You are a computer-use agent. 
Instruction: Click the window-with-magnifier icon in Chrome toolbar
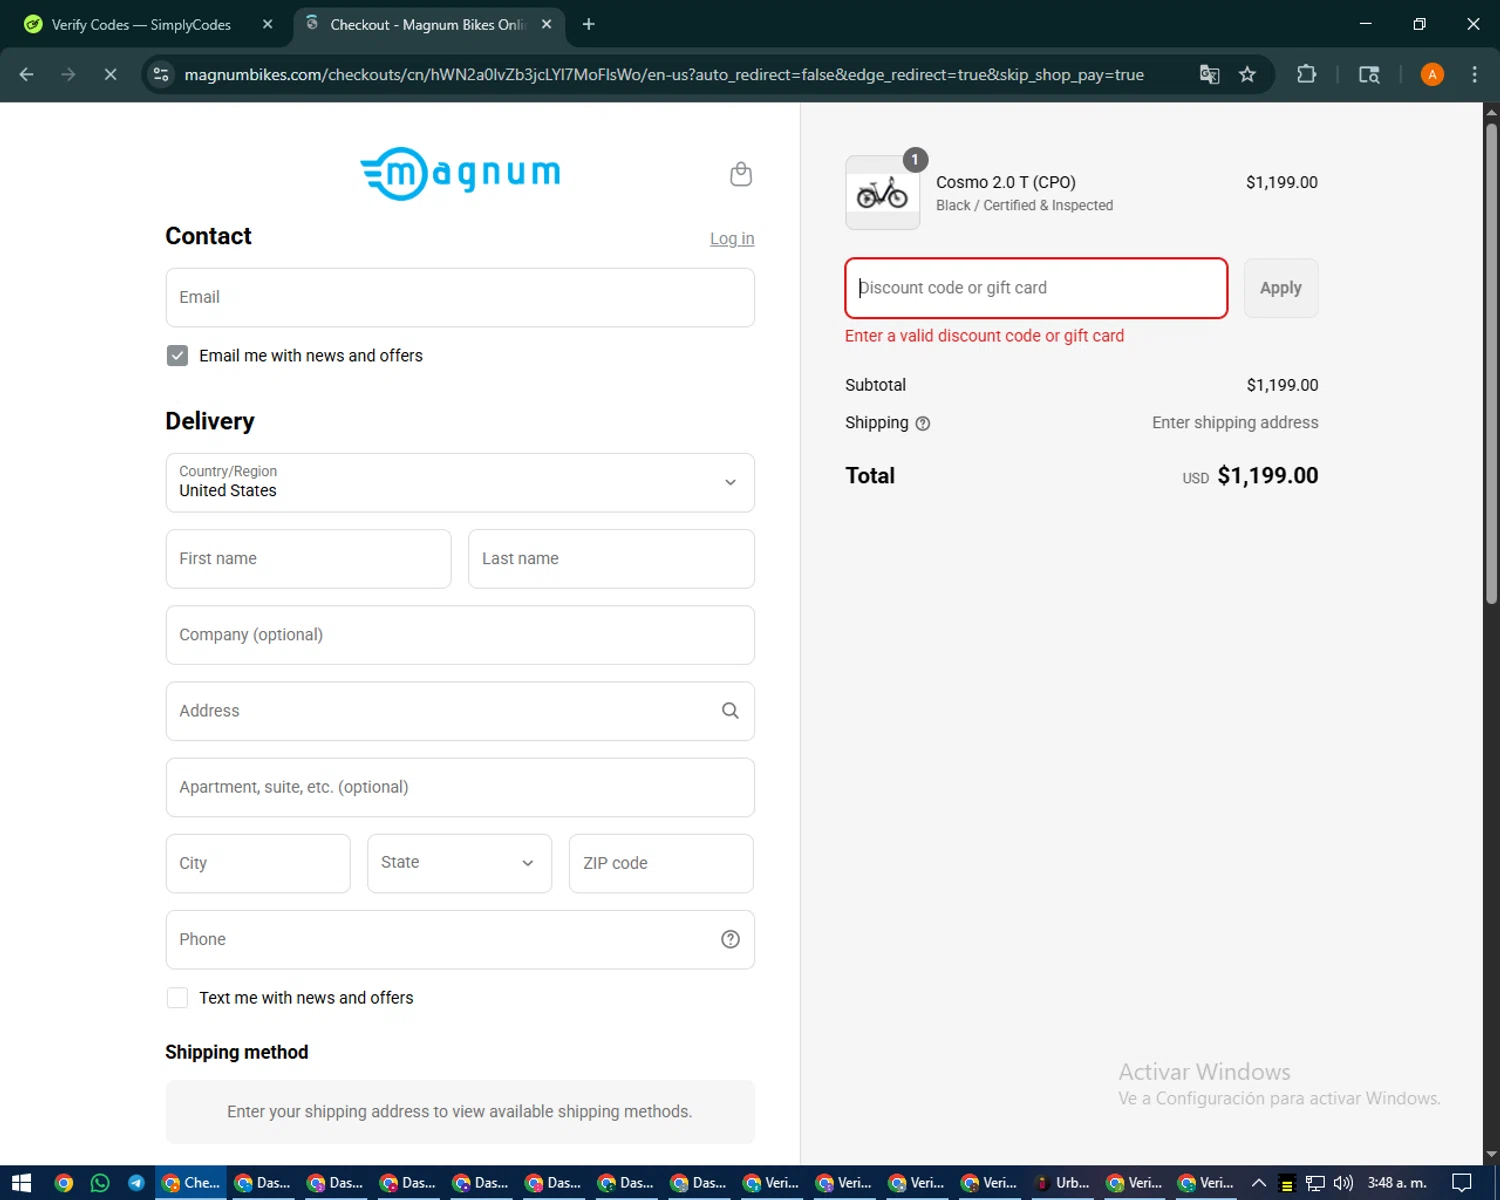click(1369, 74)
